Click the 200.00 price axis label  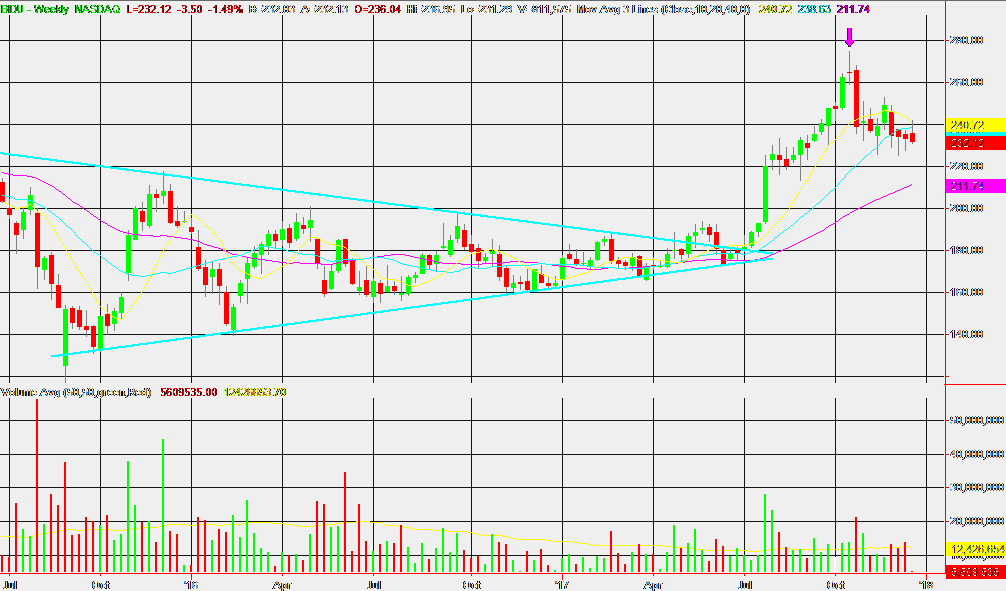967,209
